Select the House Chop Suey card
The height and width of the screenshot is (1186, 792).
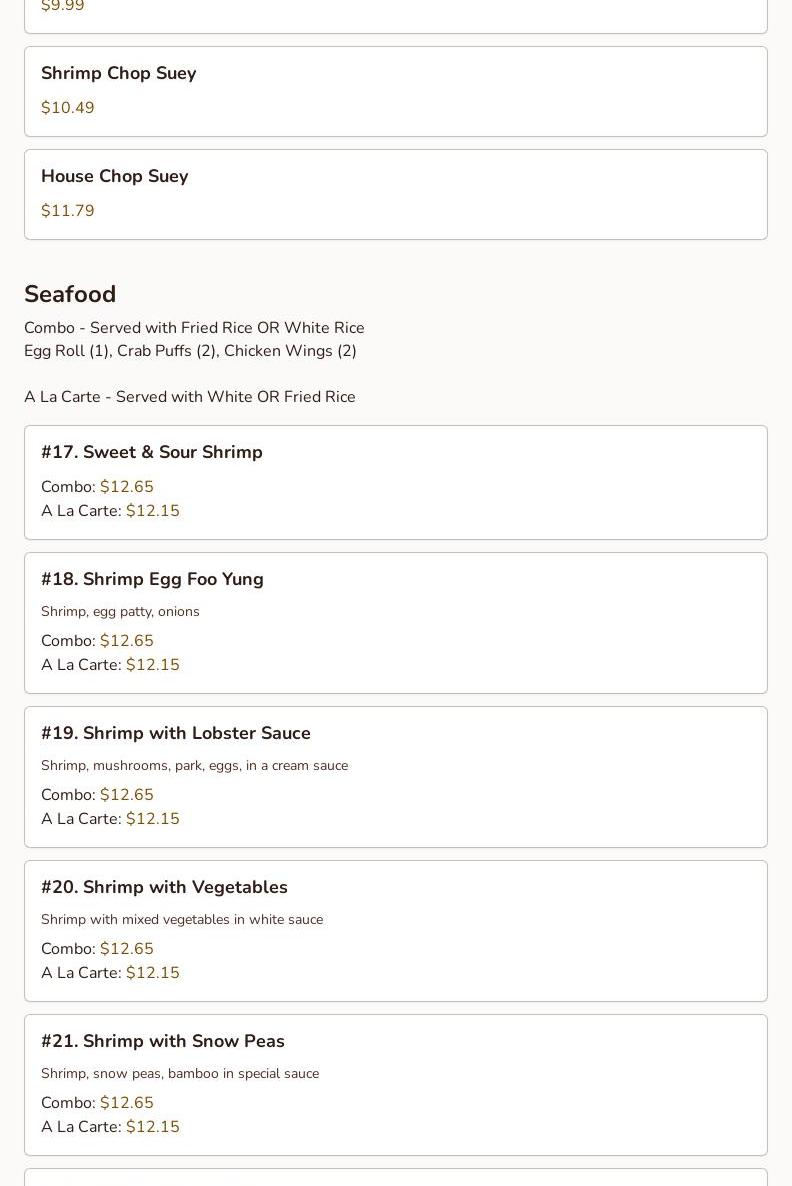pos(395,194)
